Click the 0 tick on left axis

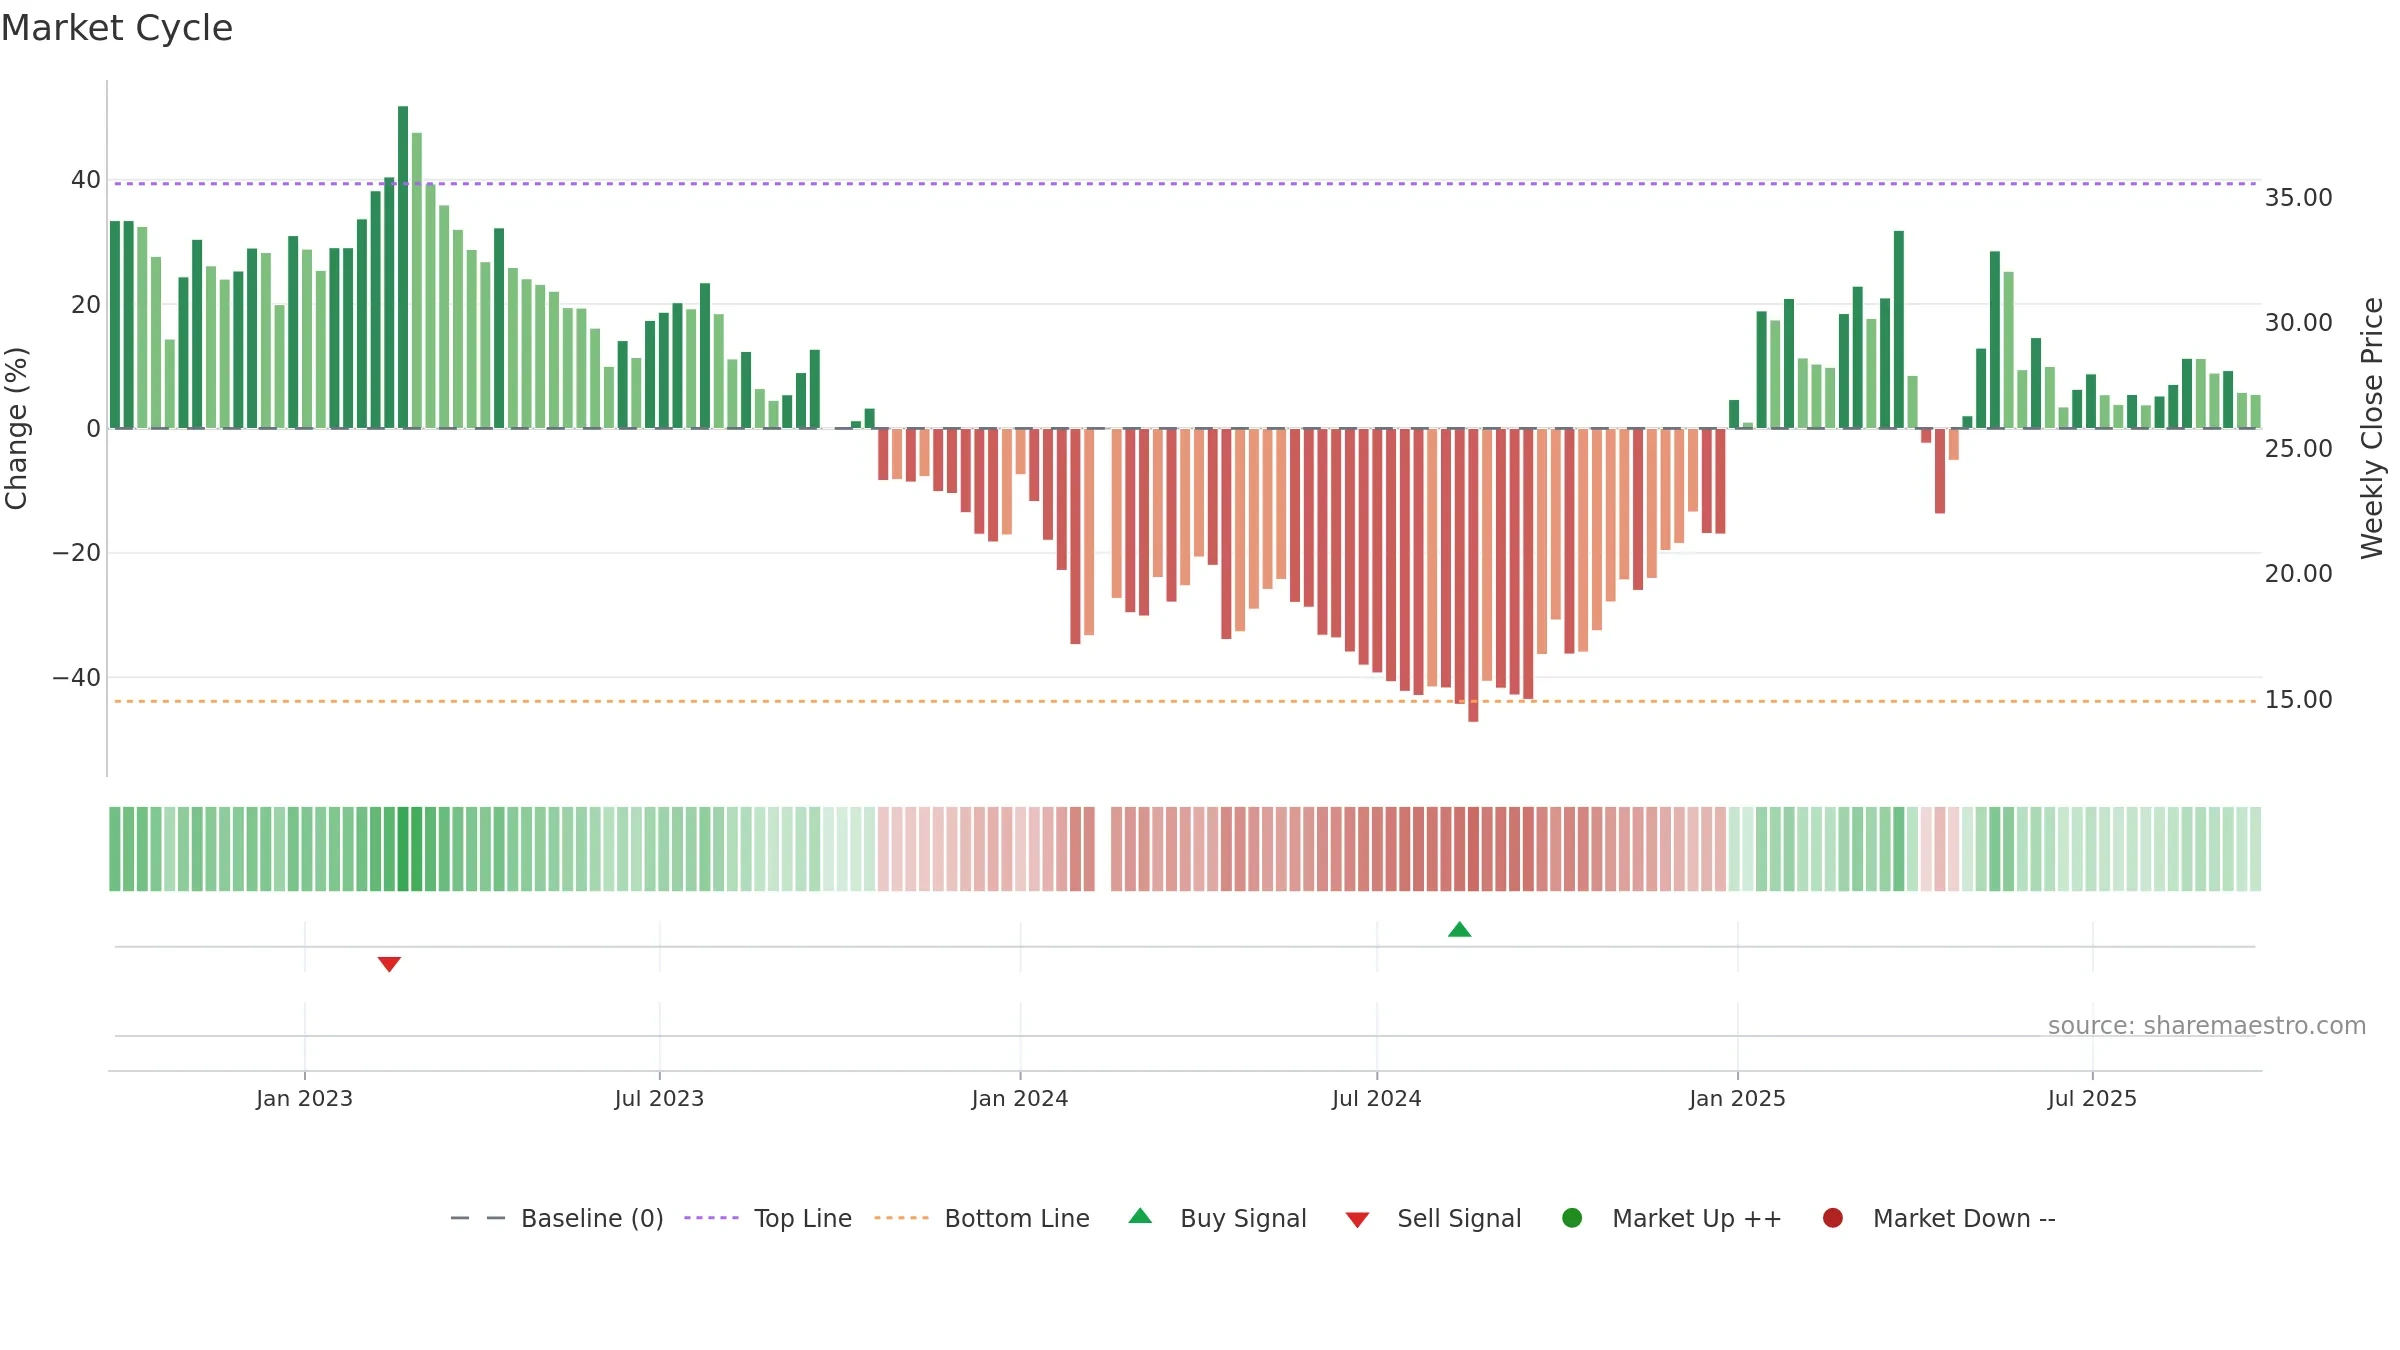pos(94,428)
